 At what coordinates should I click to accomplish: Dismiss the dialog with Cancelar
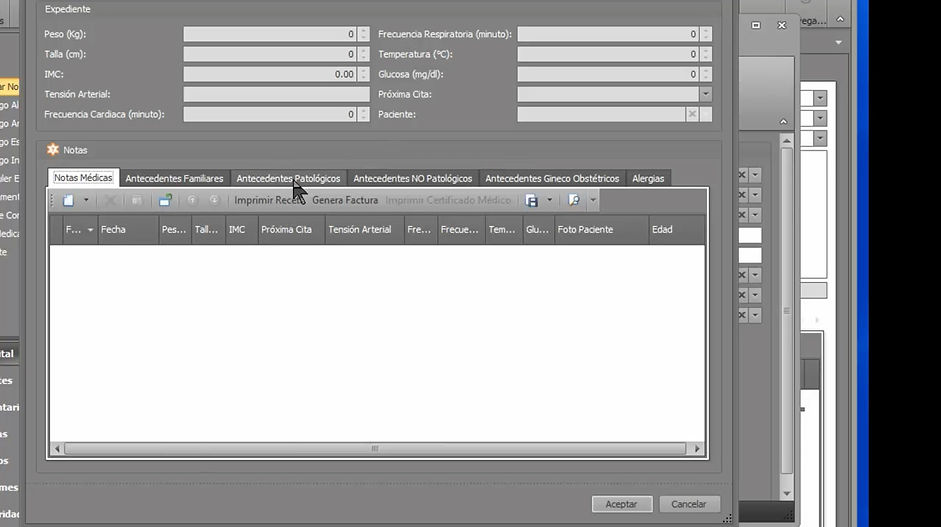pyautogui.click(x=689, y=504)
